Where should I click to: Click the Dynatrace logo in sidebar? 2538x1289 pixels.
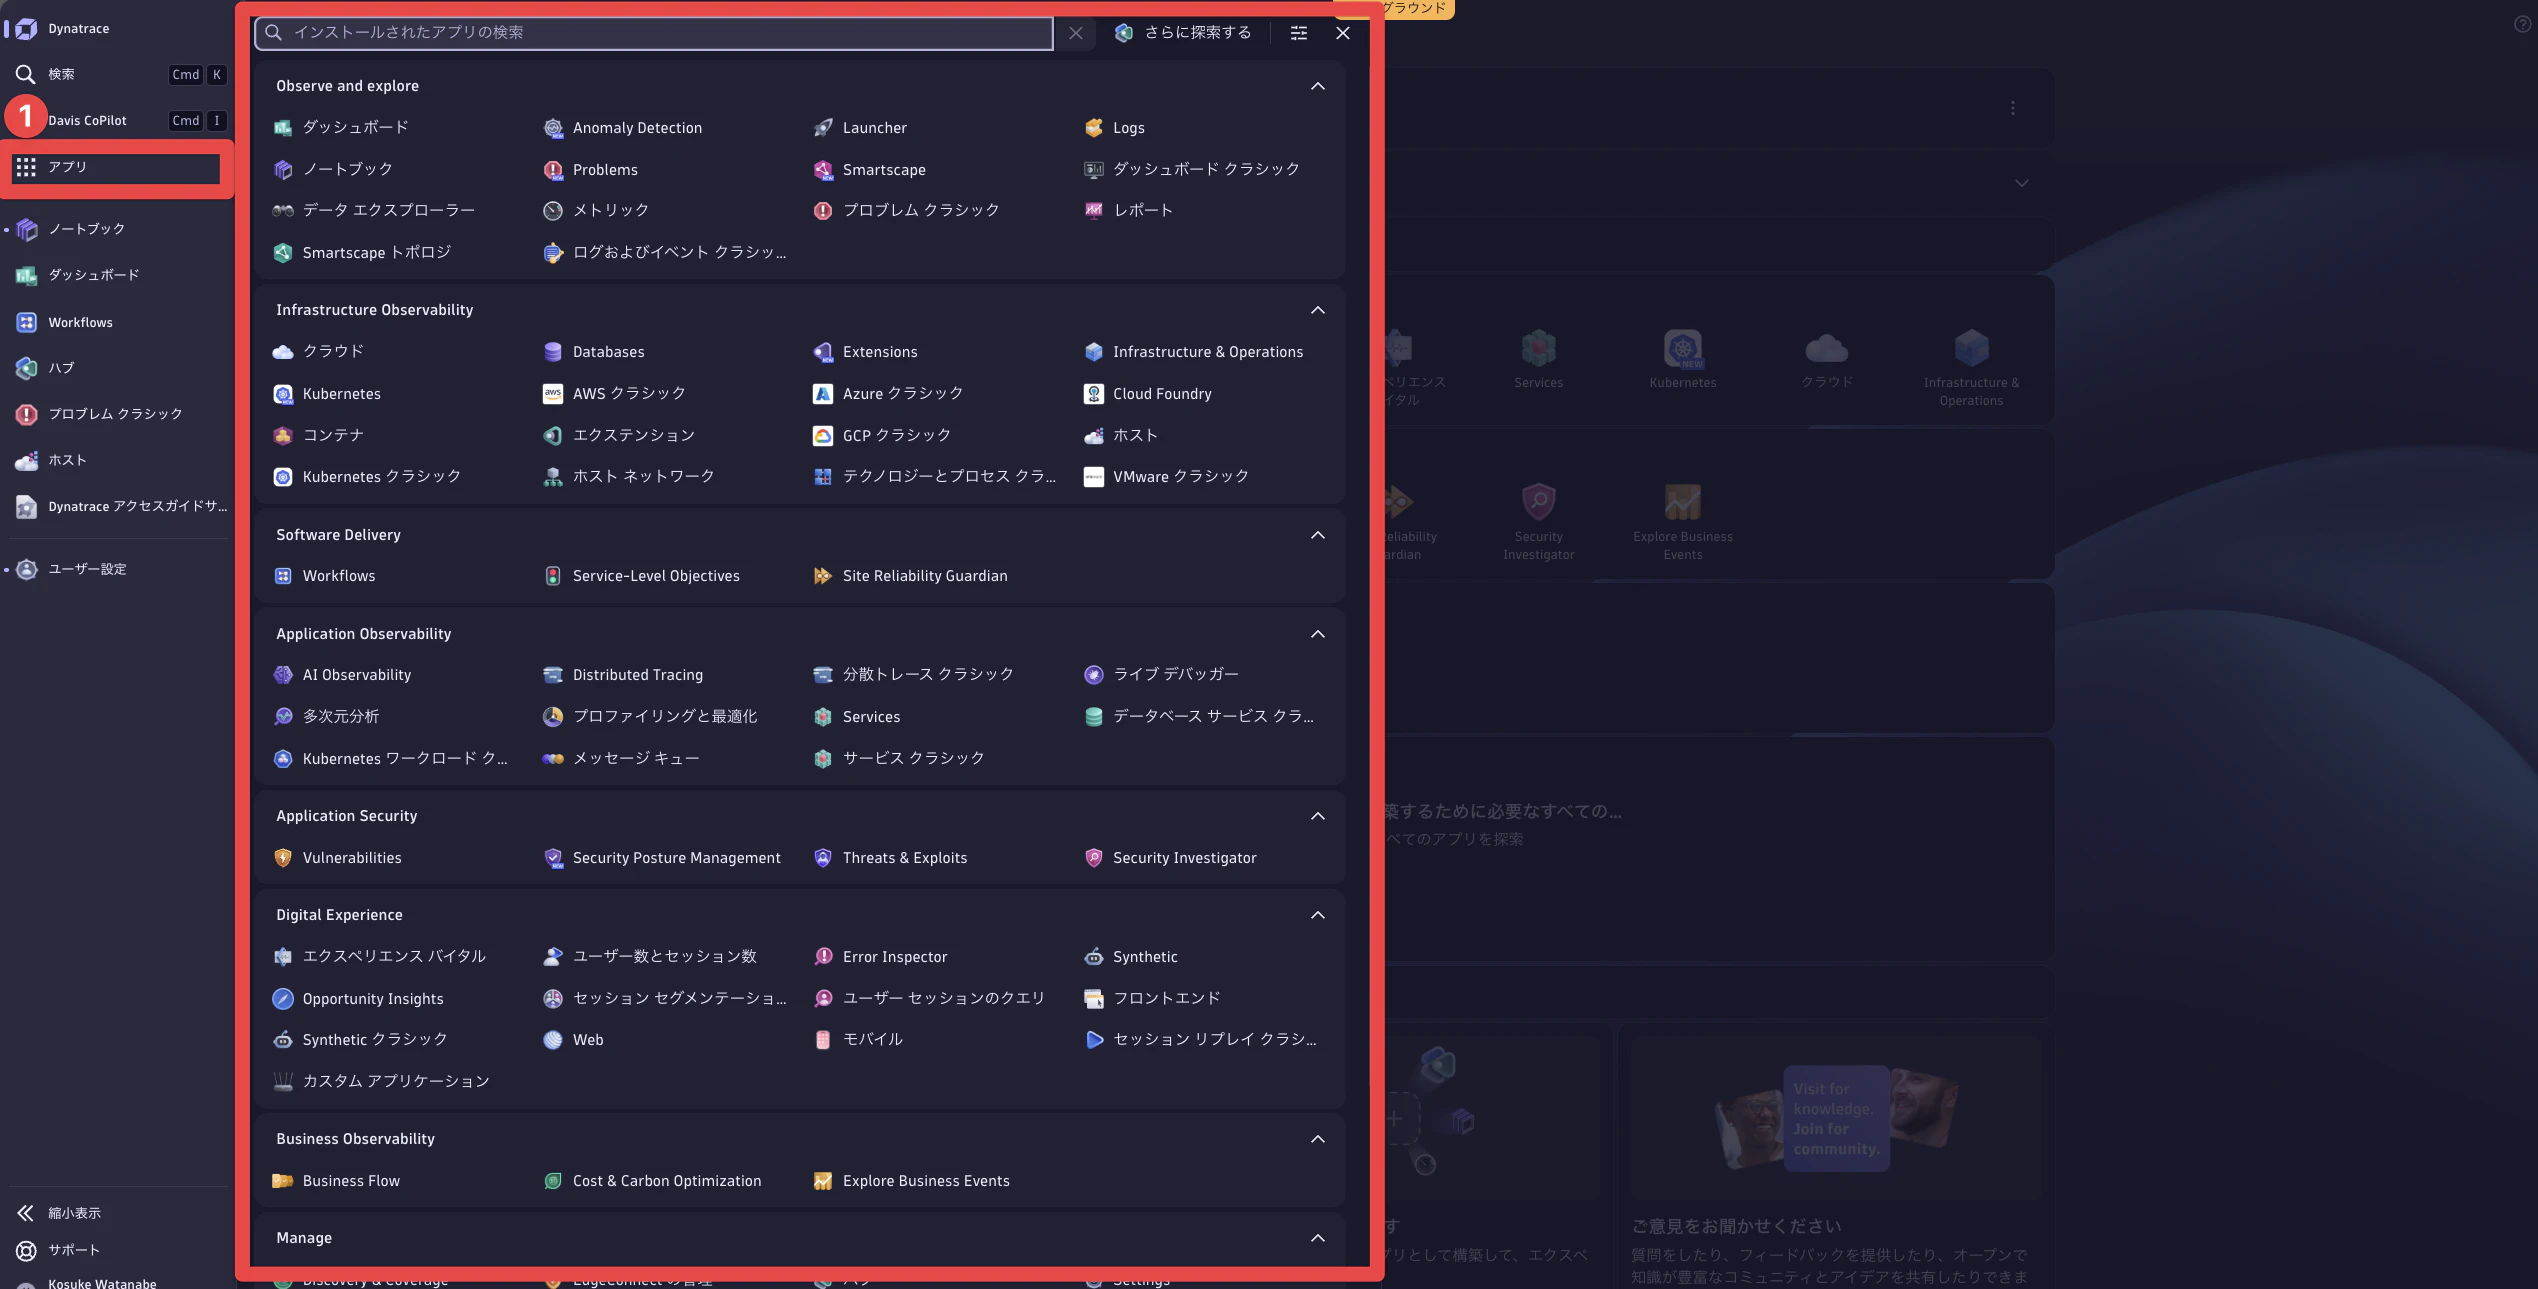point(26,29)
